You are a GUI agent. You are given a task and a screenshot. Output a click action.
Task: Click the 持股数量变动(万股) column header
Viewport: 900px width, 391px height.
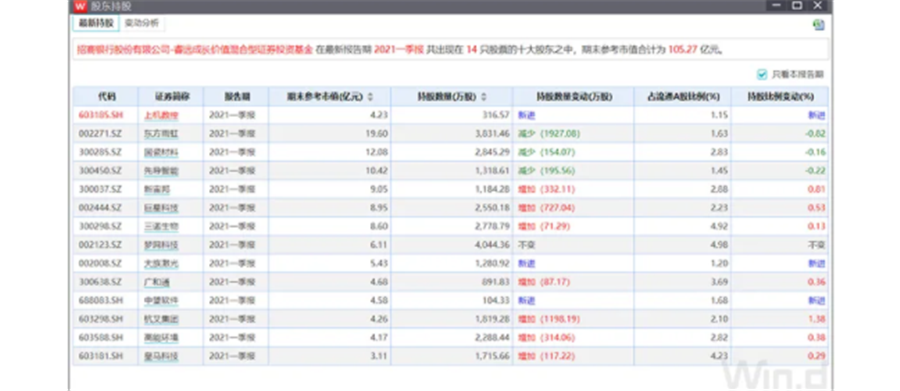click(574, 97)
